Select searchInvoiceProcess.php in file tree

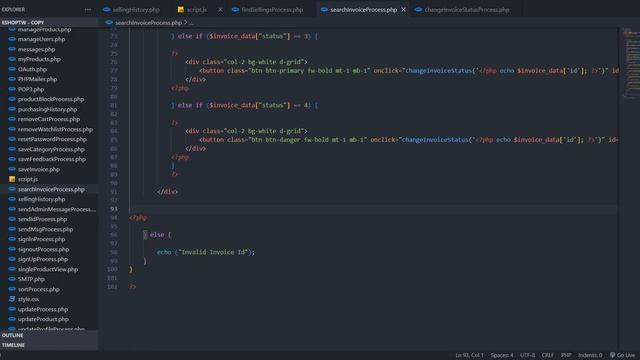[51, 189]
